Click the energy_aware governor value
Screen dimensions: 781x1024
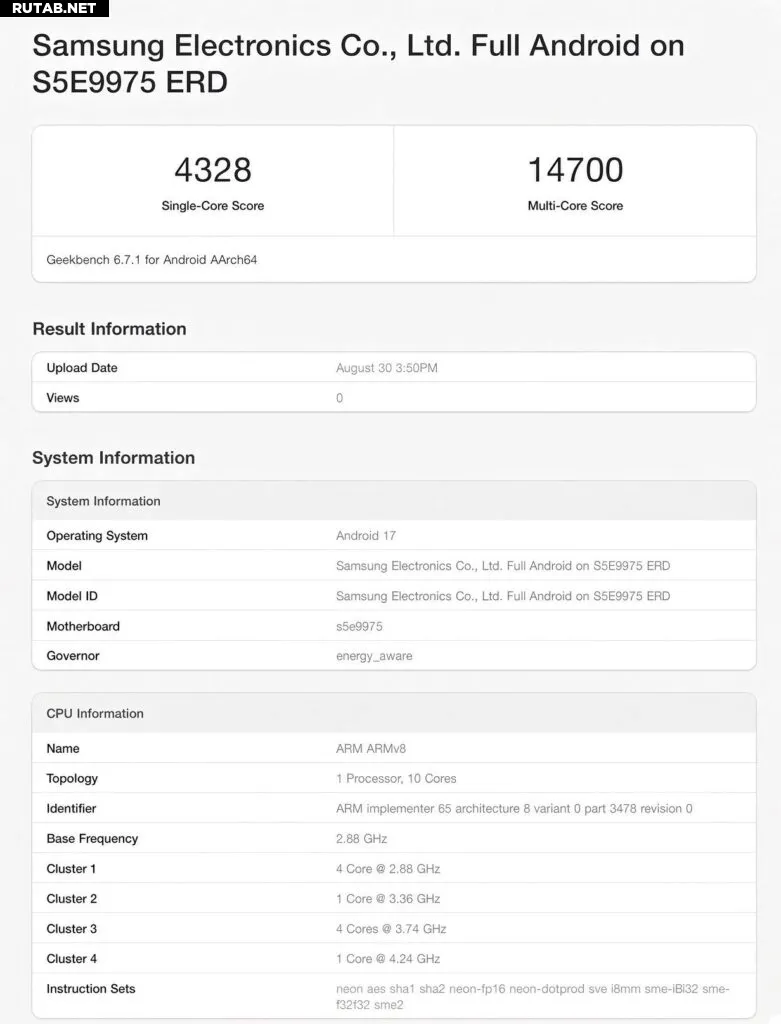pyautogui.click(x=374, y=656)
